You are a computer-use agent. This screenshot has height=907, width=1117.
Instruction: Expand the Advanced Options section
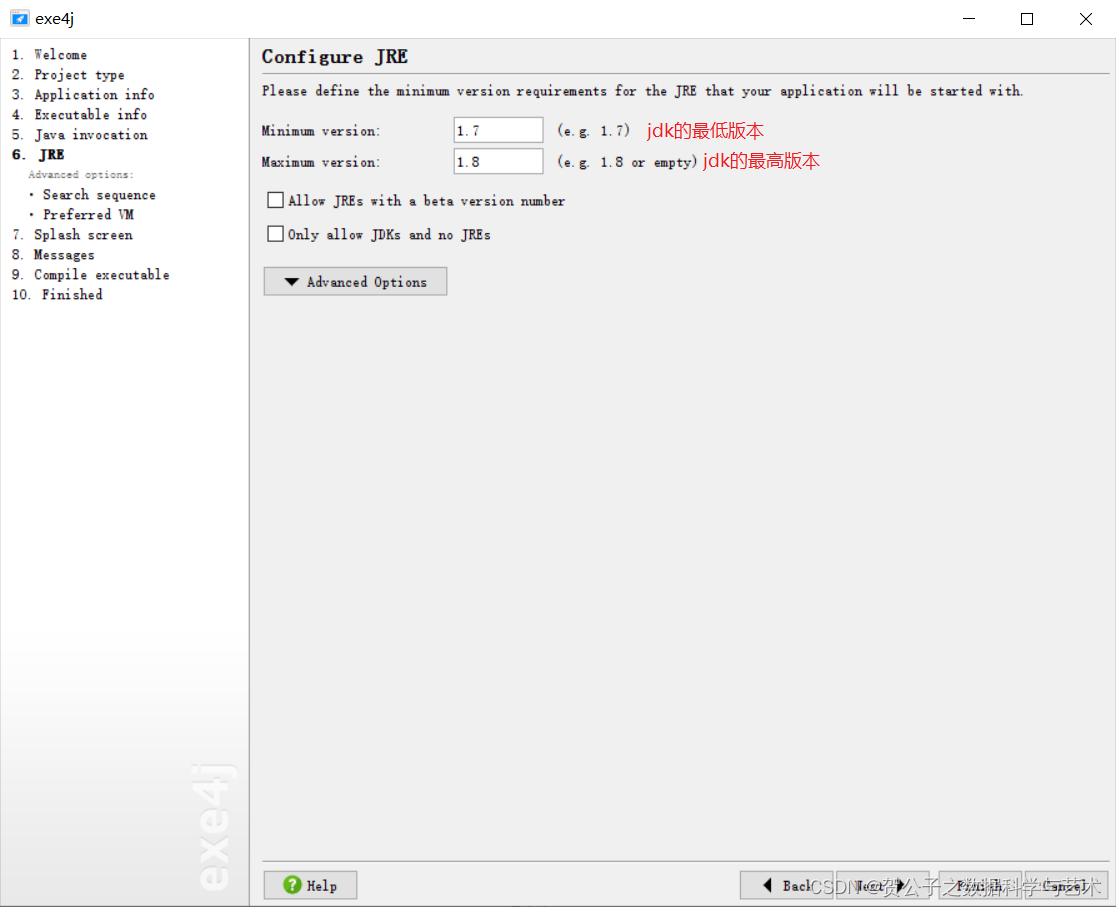coord(355,281)
